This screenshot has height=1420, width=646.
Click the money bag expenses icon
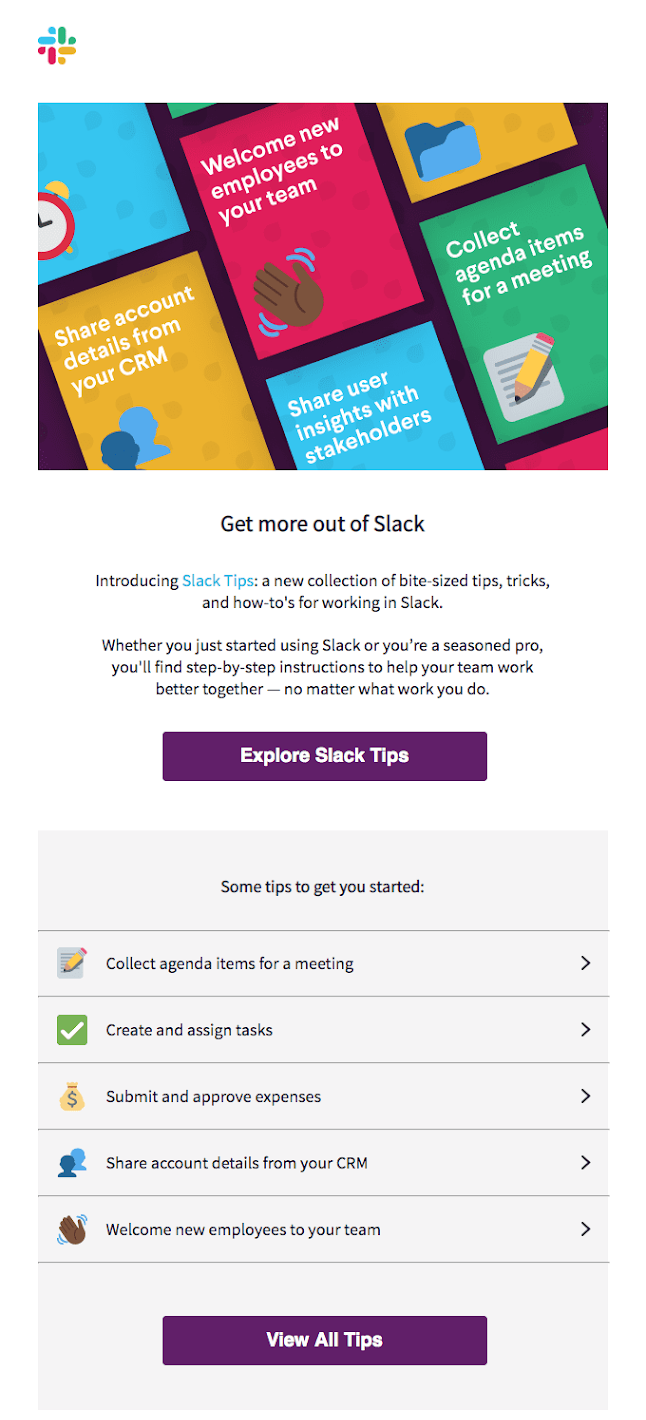[72, 1096]
